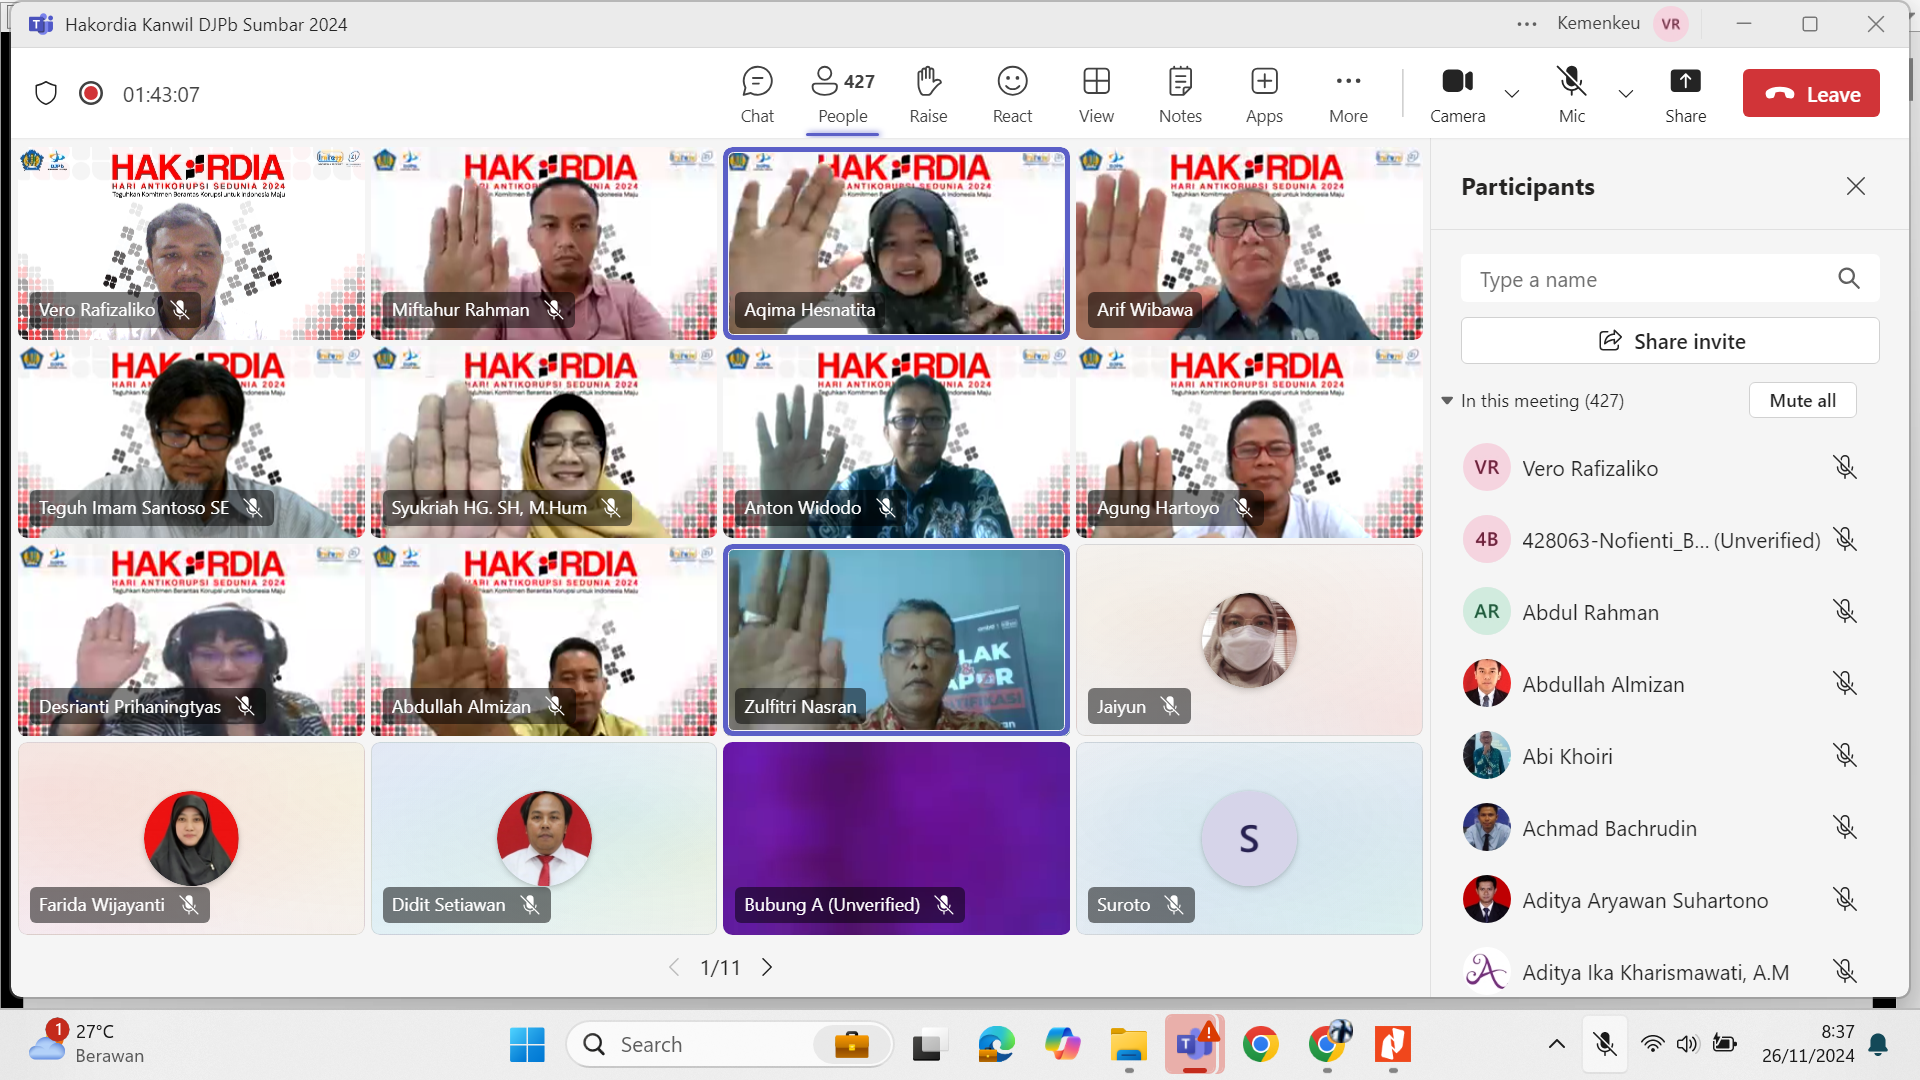Open Google Chrome from taskbar
Screen dimensions: 1920x1080
click(1261, 1045)
